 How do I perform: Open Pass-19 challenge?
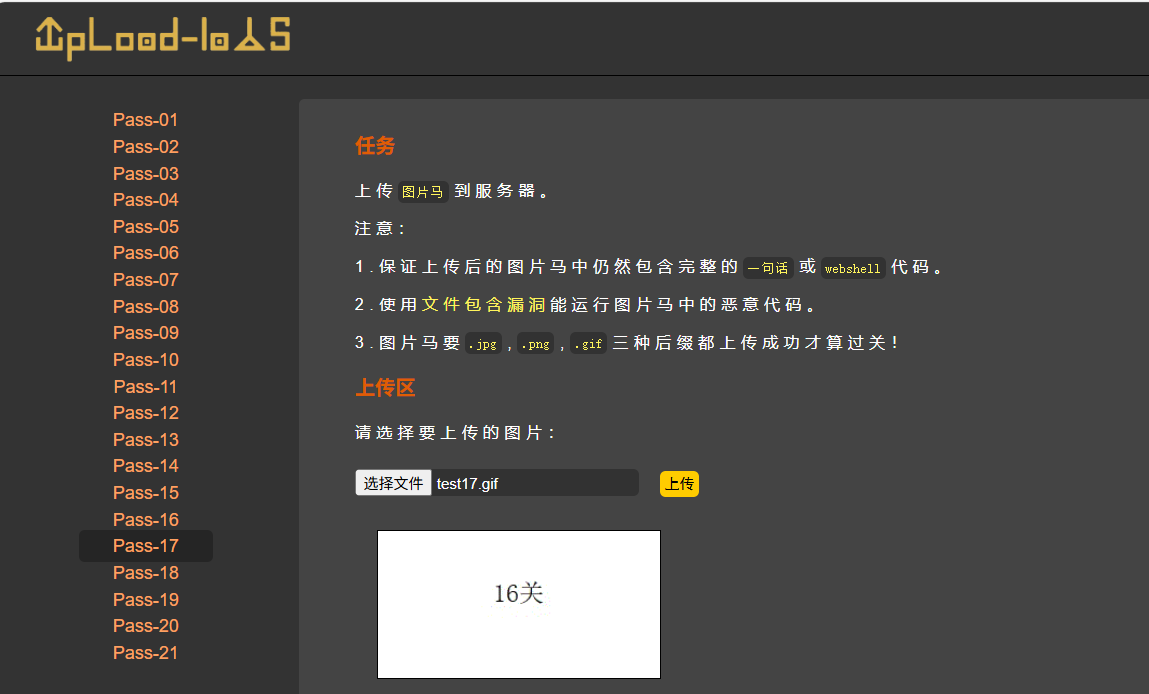(146, 599)
